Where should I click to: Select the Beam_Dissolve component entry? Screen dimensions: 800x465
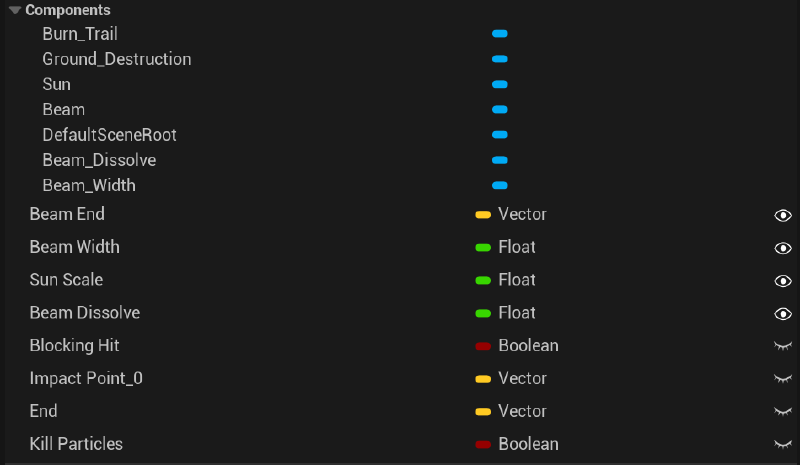(99, 160)
